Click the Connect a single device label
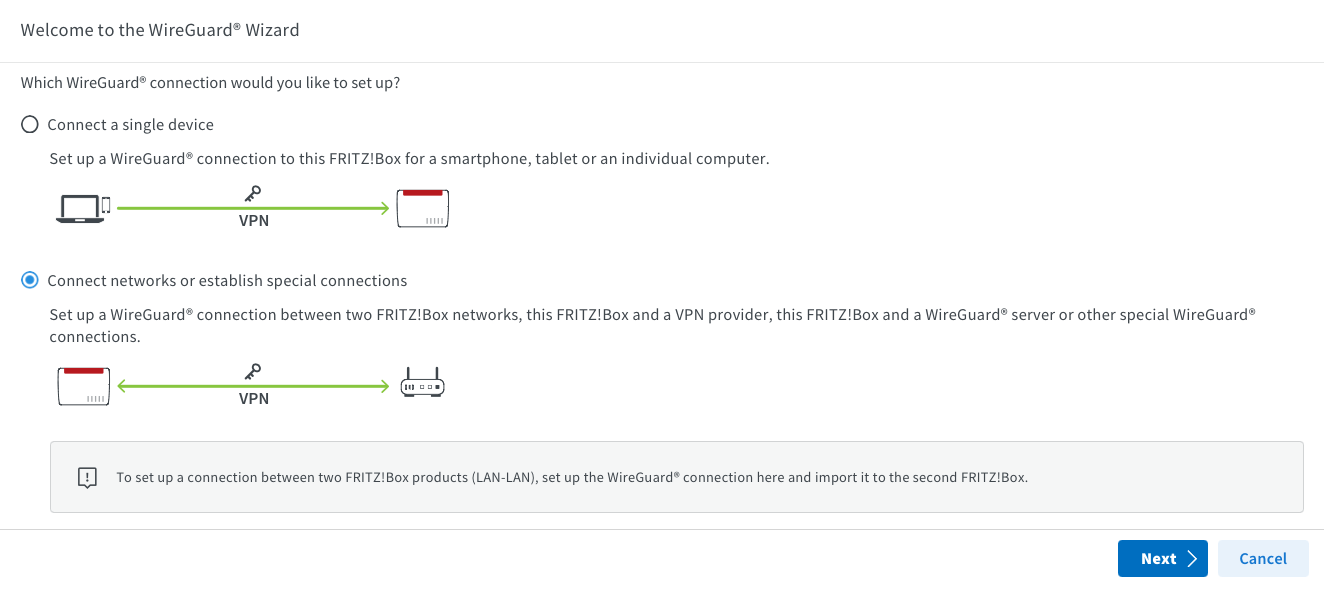 (130, 125)
